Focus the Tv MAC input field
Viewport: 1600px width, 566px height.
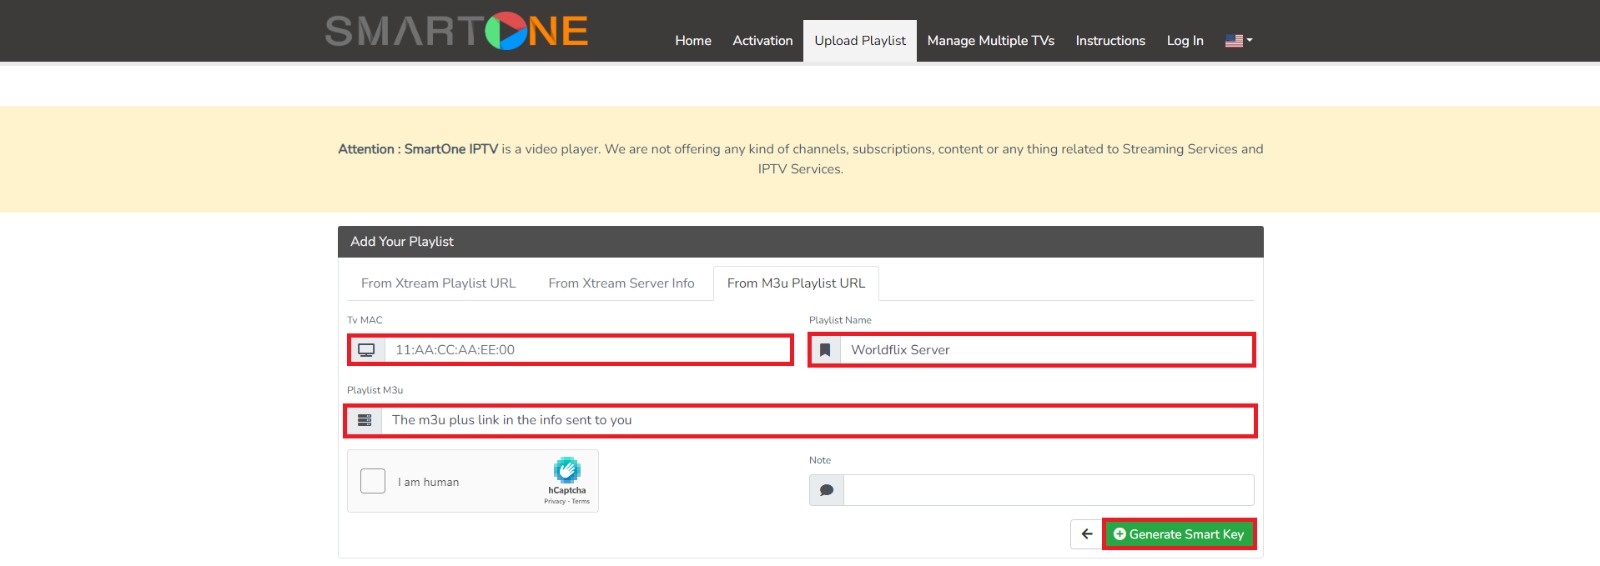pyautogui.click(x=588, y=350)
